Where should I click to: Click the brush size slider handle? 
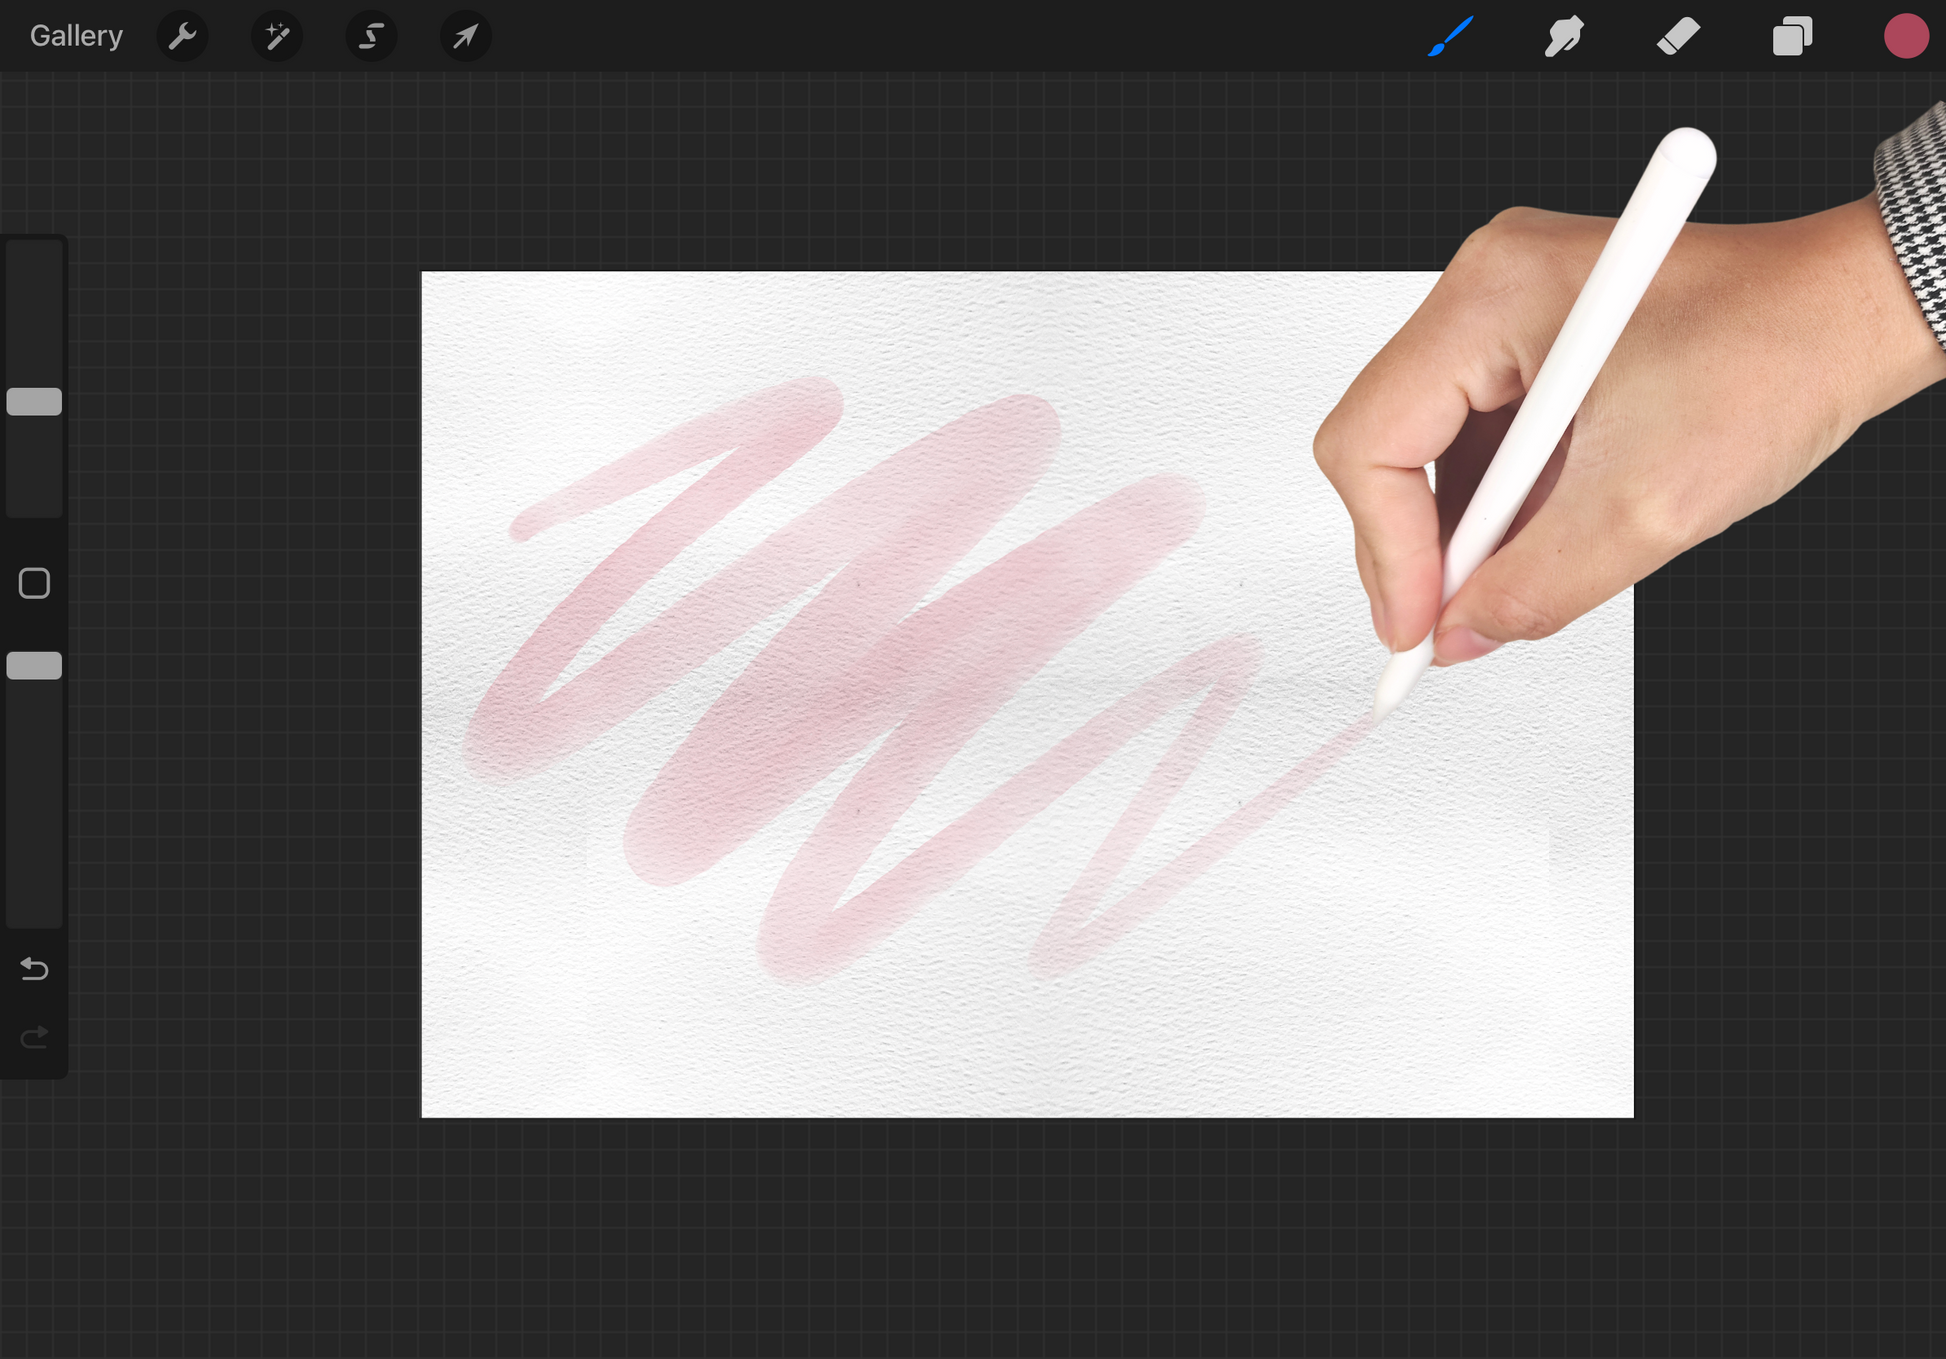[x=35, y=402]
